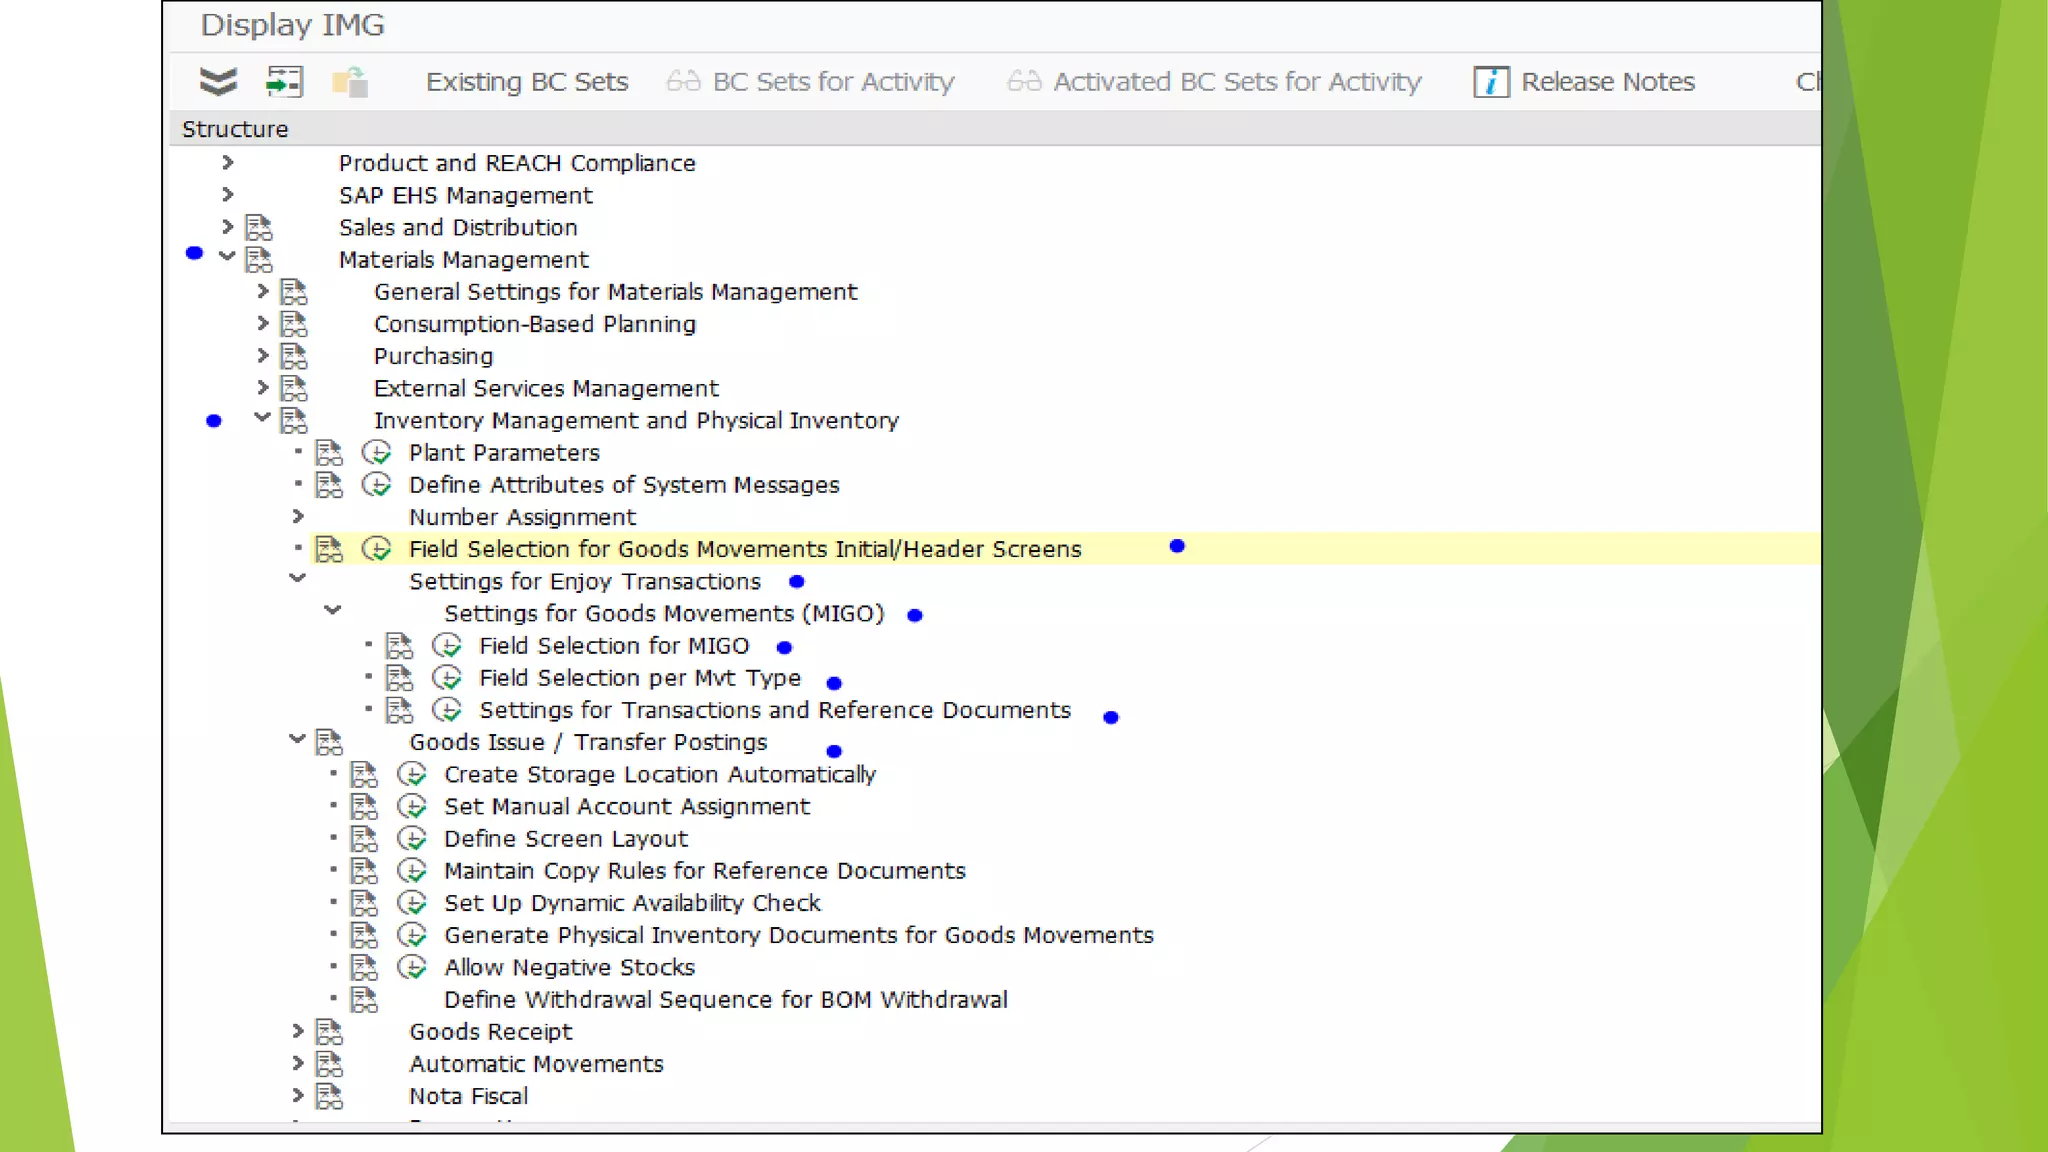Screen dimensions: 2048x1152
Task: Execute Allow Negative Stocks activity icon
Action: click(x=412, y=967)
